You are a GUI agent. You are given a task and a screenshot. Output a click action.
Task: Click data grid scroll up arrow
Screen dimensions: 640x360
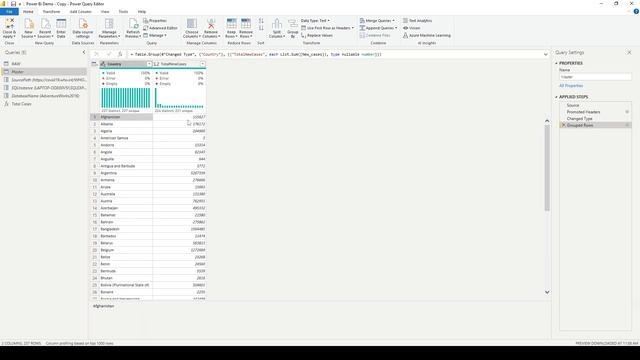[x=547, y=121]
